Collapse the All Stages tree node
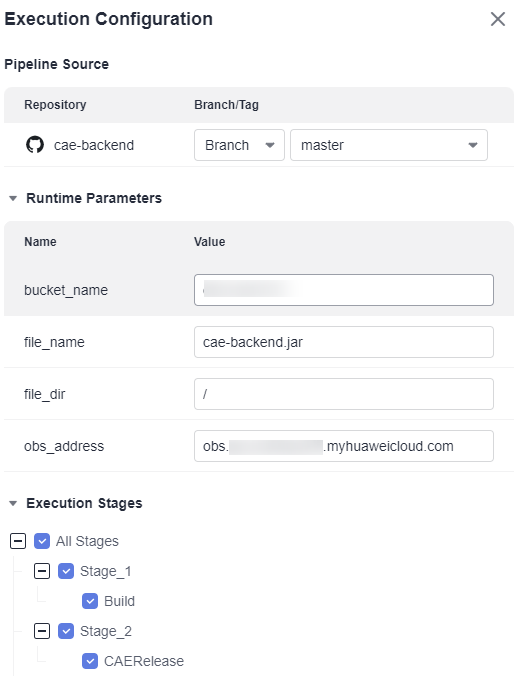Viewport: 531px width, 688px height. 18,541
